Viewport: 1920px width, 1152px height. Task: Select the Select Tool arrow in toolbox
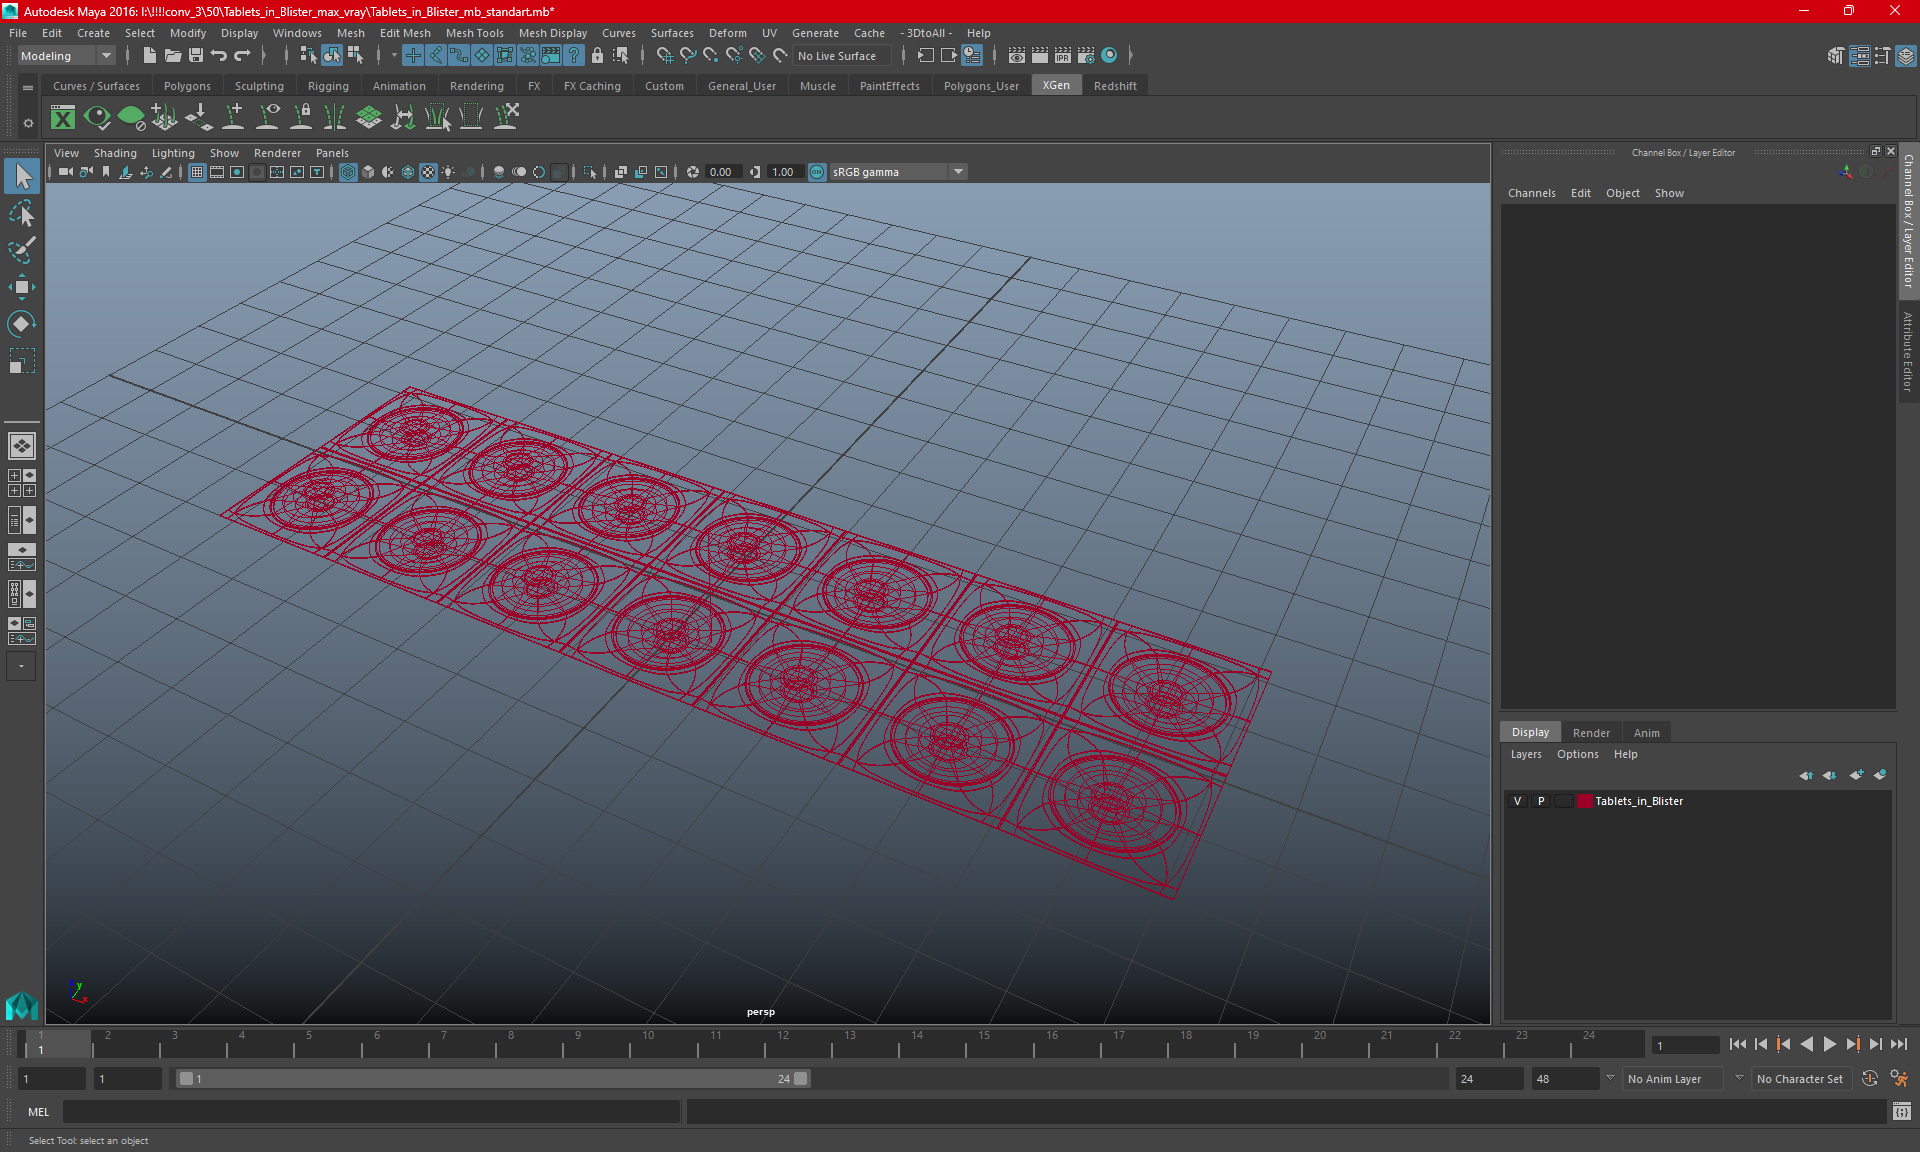pos(22,177)
